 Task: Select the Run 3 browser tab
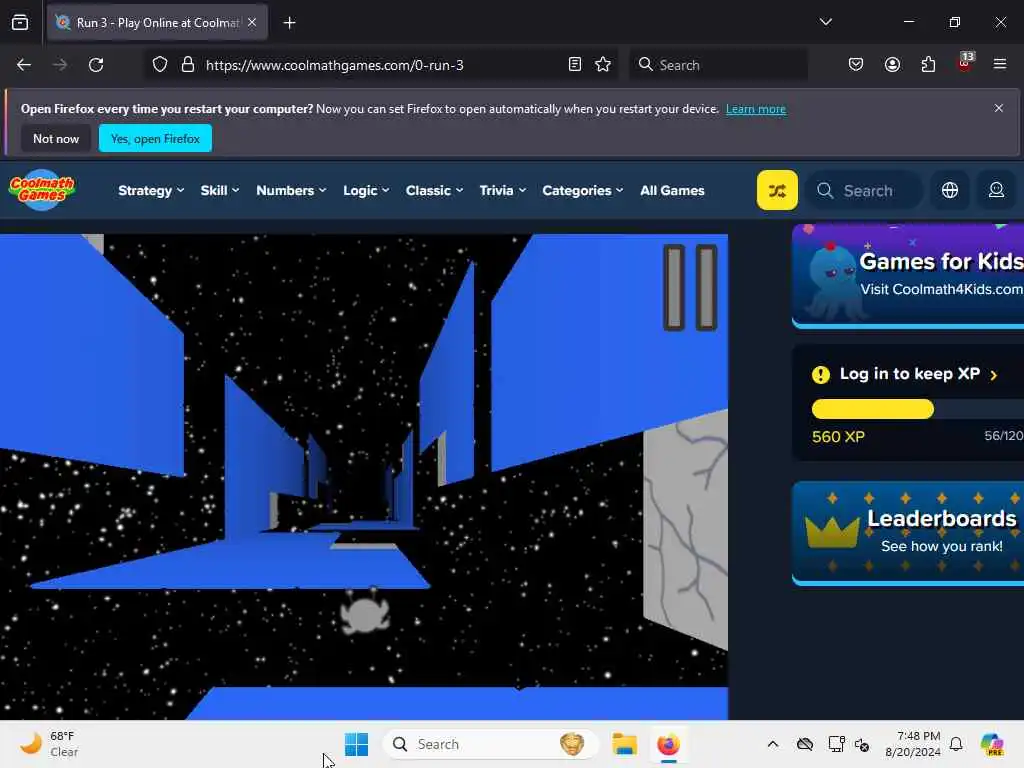[x=157, y=23]
